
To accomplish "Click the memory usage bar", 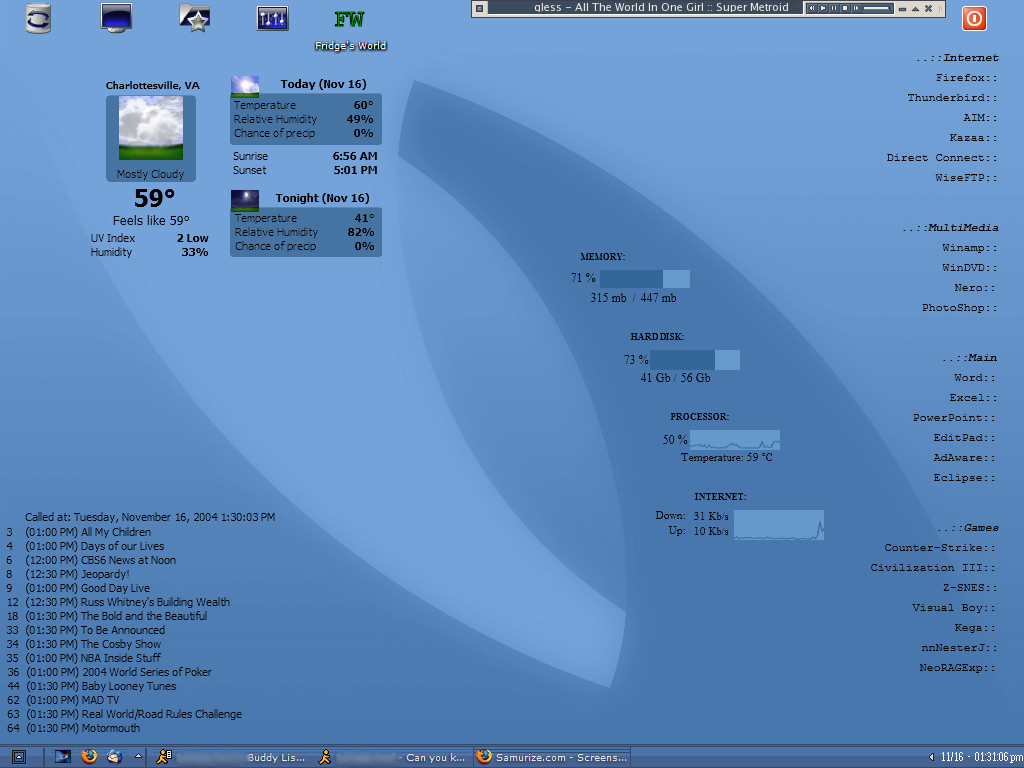I will pos(645,279).
